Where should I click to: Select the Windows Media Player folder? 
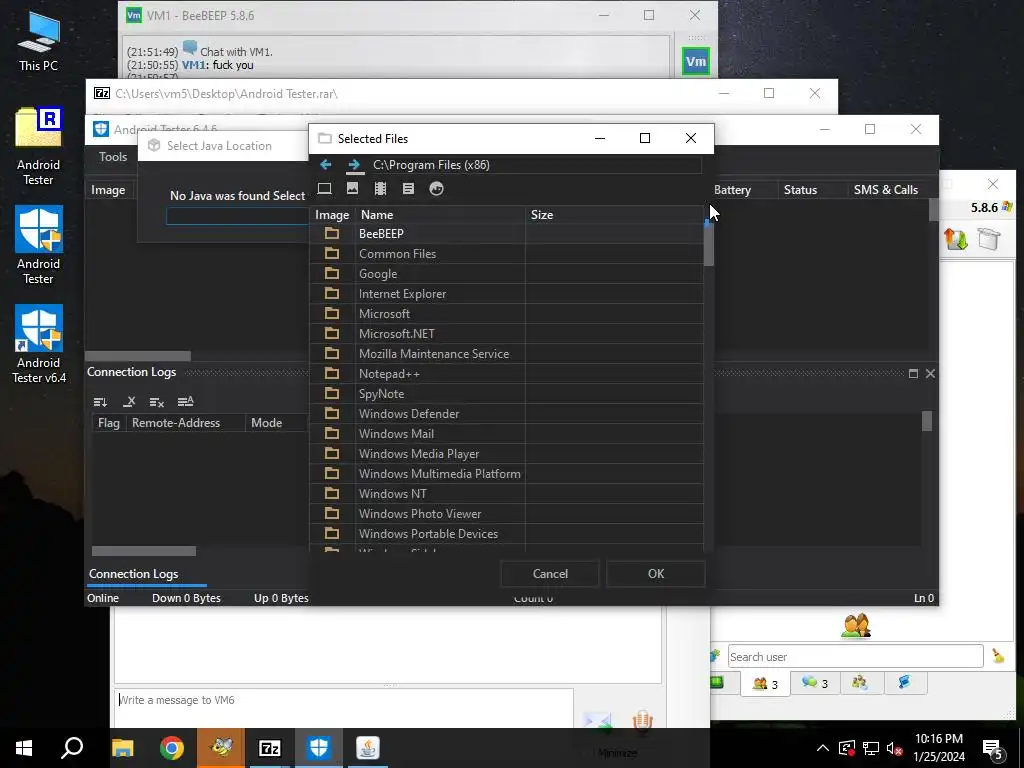pos(507,454)
